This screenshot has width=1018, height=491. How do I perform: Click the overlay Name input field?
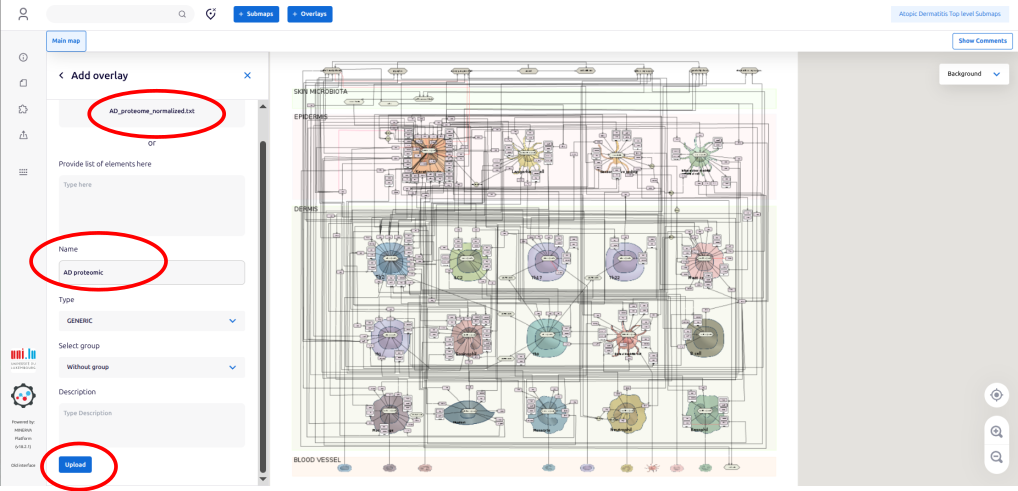point(151,272)
